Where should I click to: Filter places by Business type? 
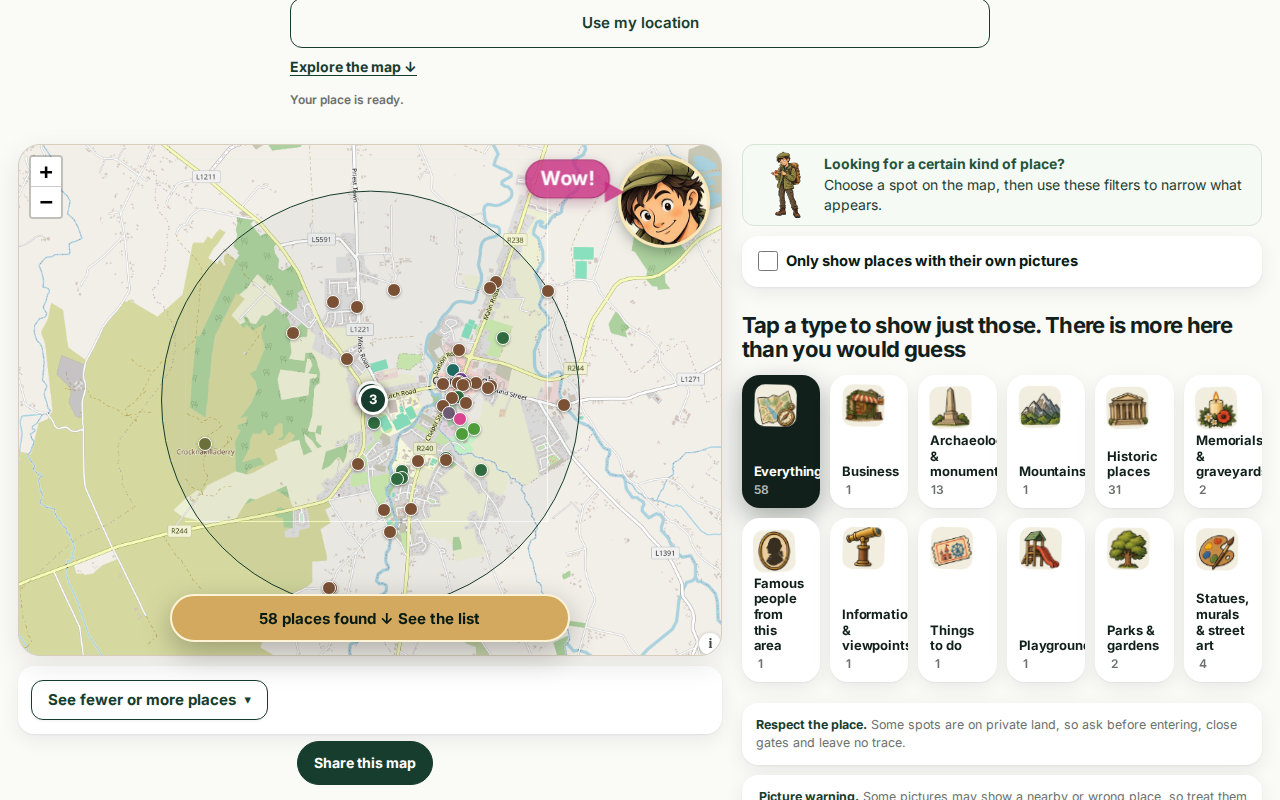[x=869, y=441]
